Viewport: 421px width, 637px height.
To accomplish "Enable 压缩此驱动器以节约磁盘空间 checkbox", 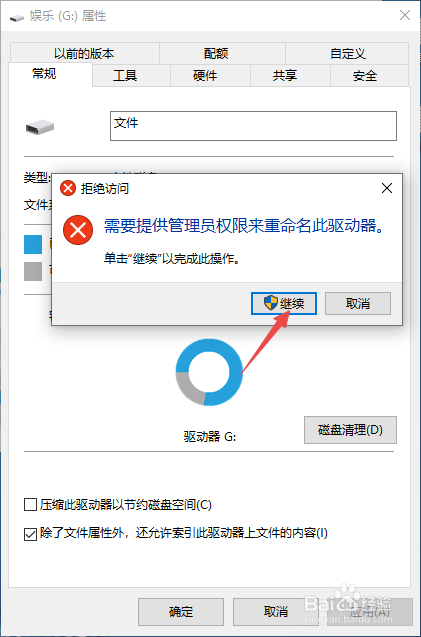I will point(30,505).
